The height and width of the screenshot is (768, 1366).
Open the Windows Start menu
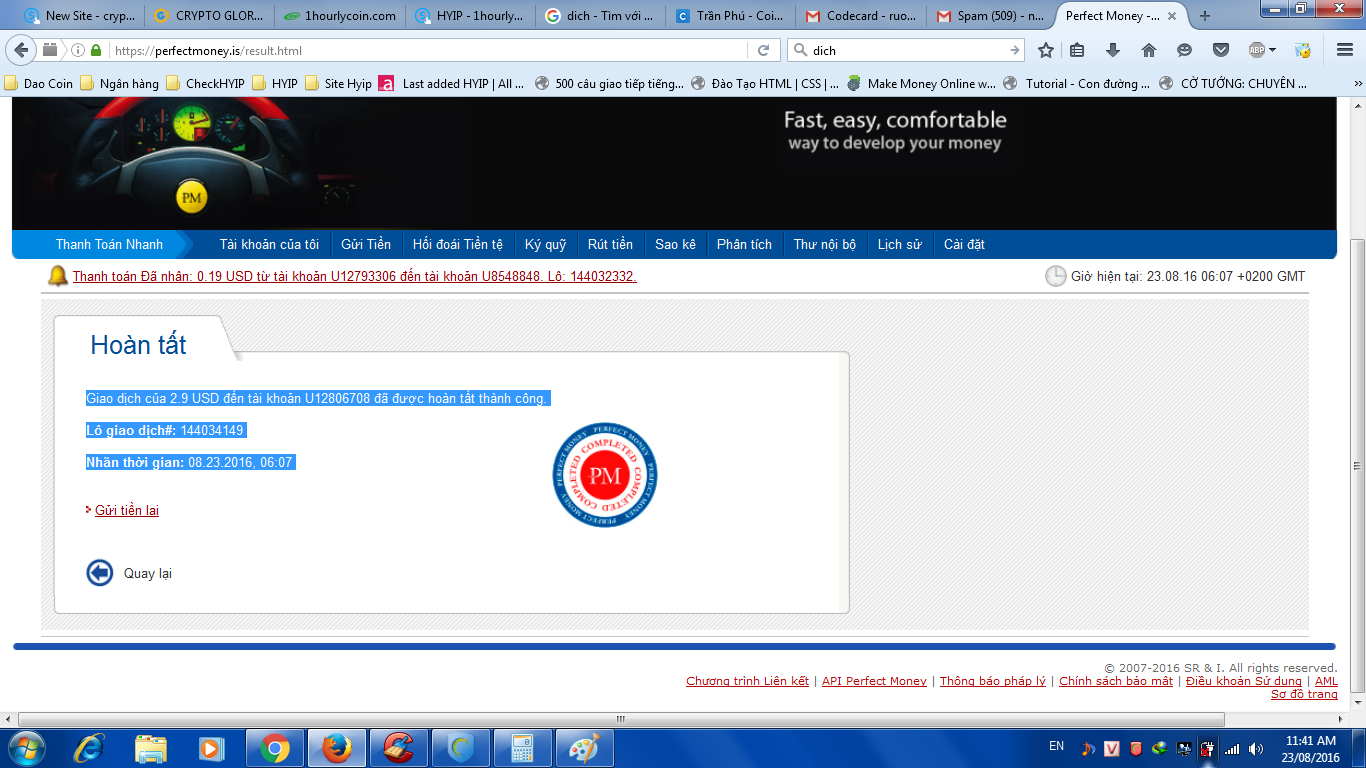pyautogui.click(x=27, y=748)
